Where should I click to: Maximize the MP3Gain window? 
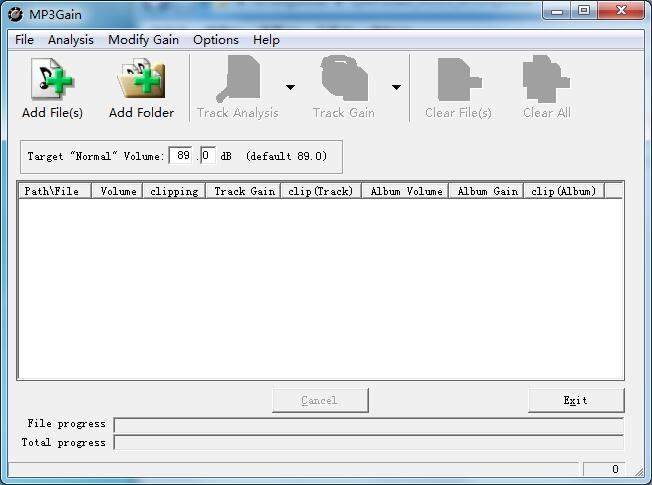pos(584,11)
